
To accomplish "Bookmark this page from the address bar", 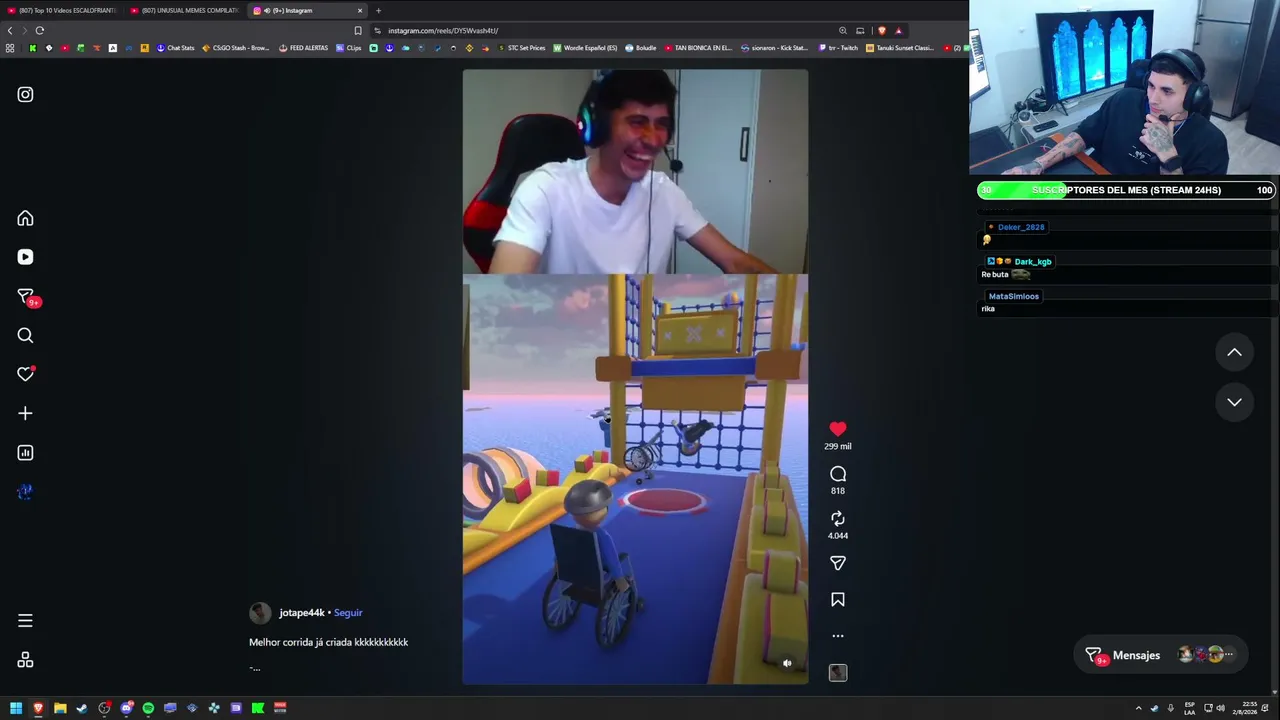I will pyautogui.click(x=358, y=30).
